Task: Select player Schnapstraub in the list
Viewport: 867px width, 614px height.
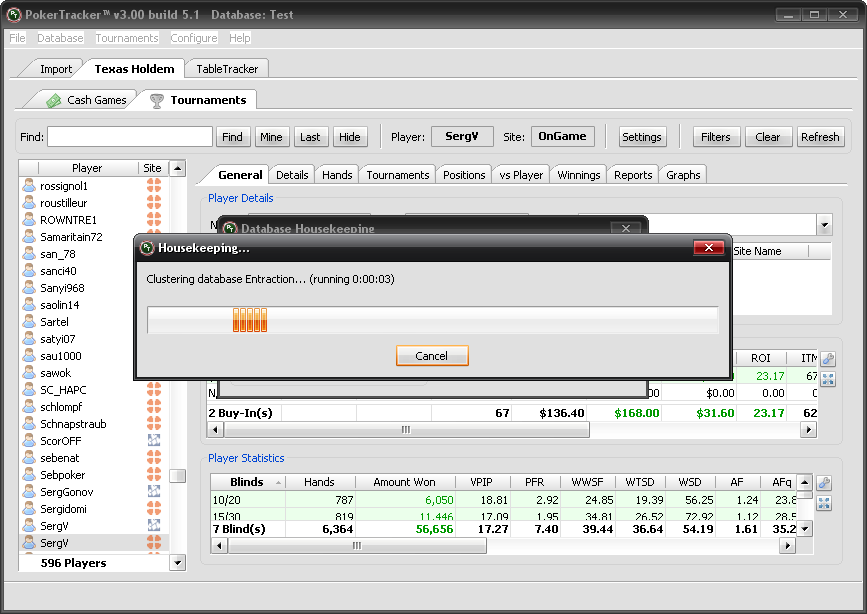Action: pos(73,424)
